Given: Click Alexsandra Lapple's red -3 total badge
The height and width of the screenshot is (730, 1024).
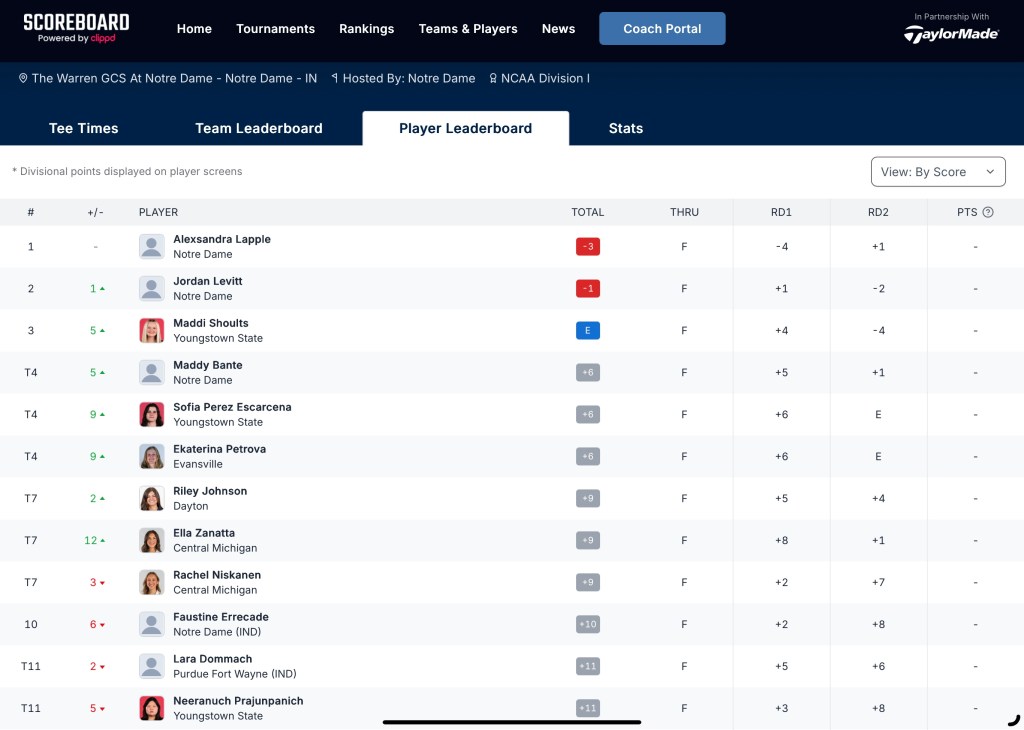Looking at the screenshot, I should [588, 247].
